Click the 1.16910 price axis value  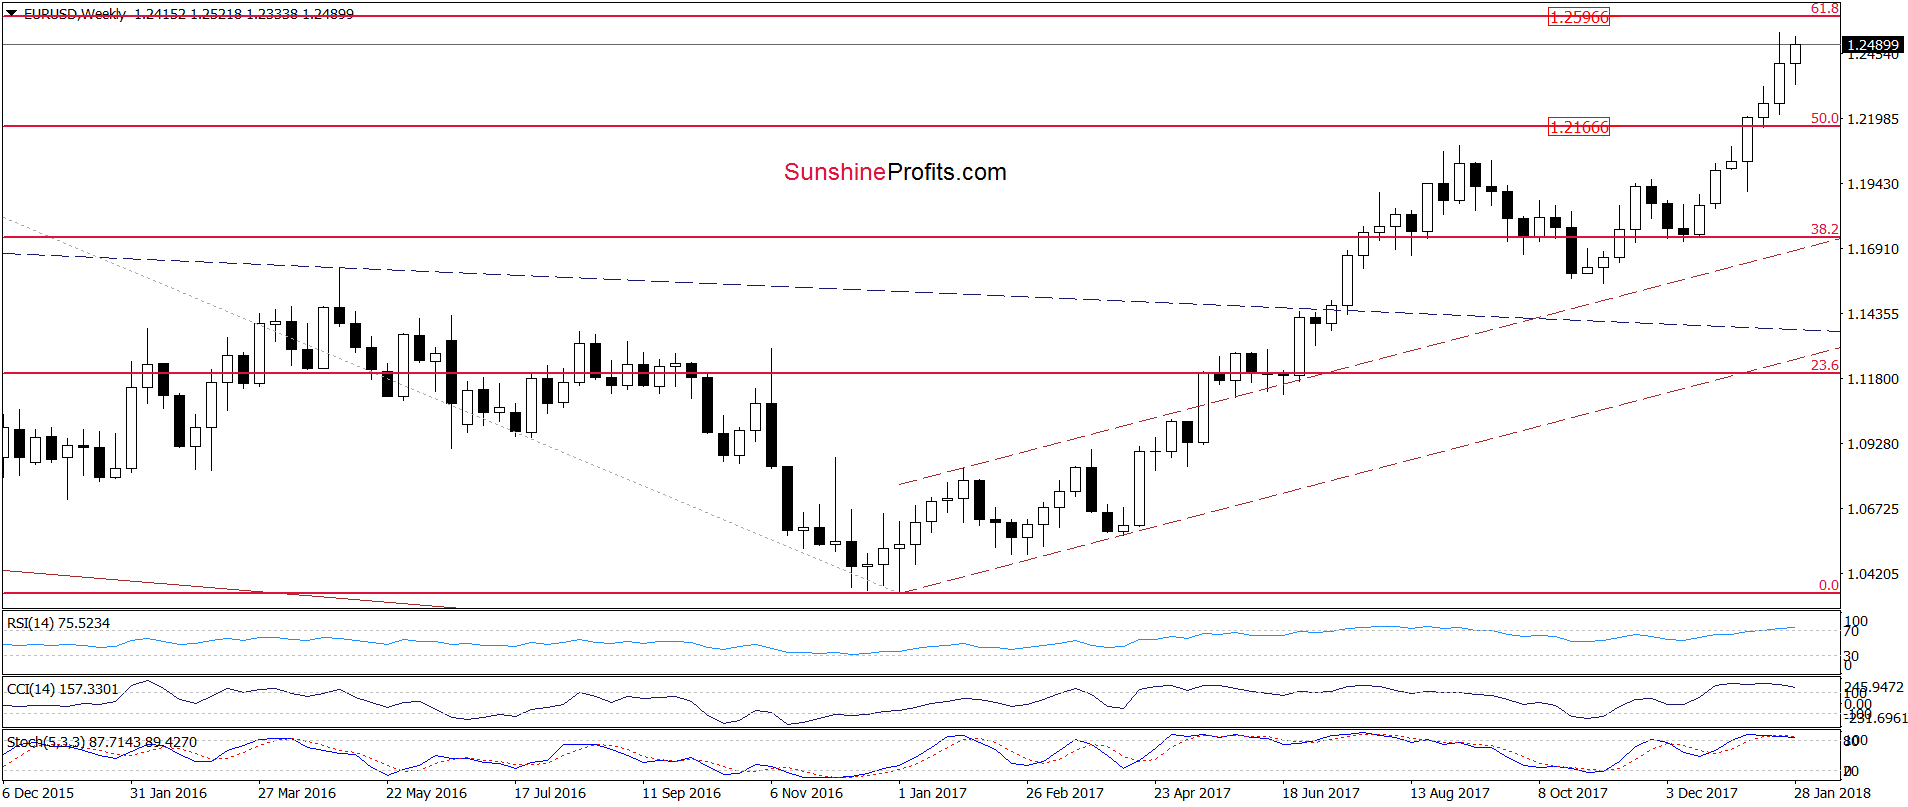[1873, 249]
